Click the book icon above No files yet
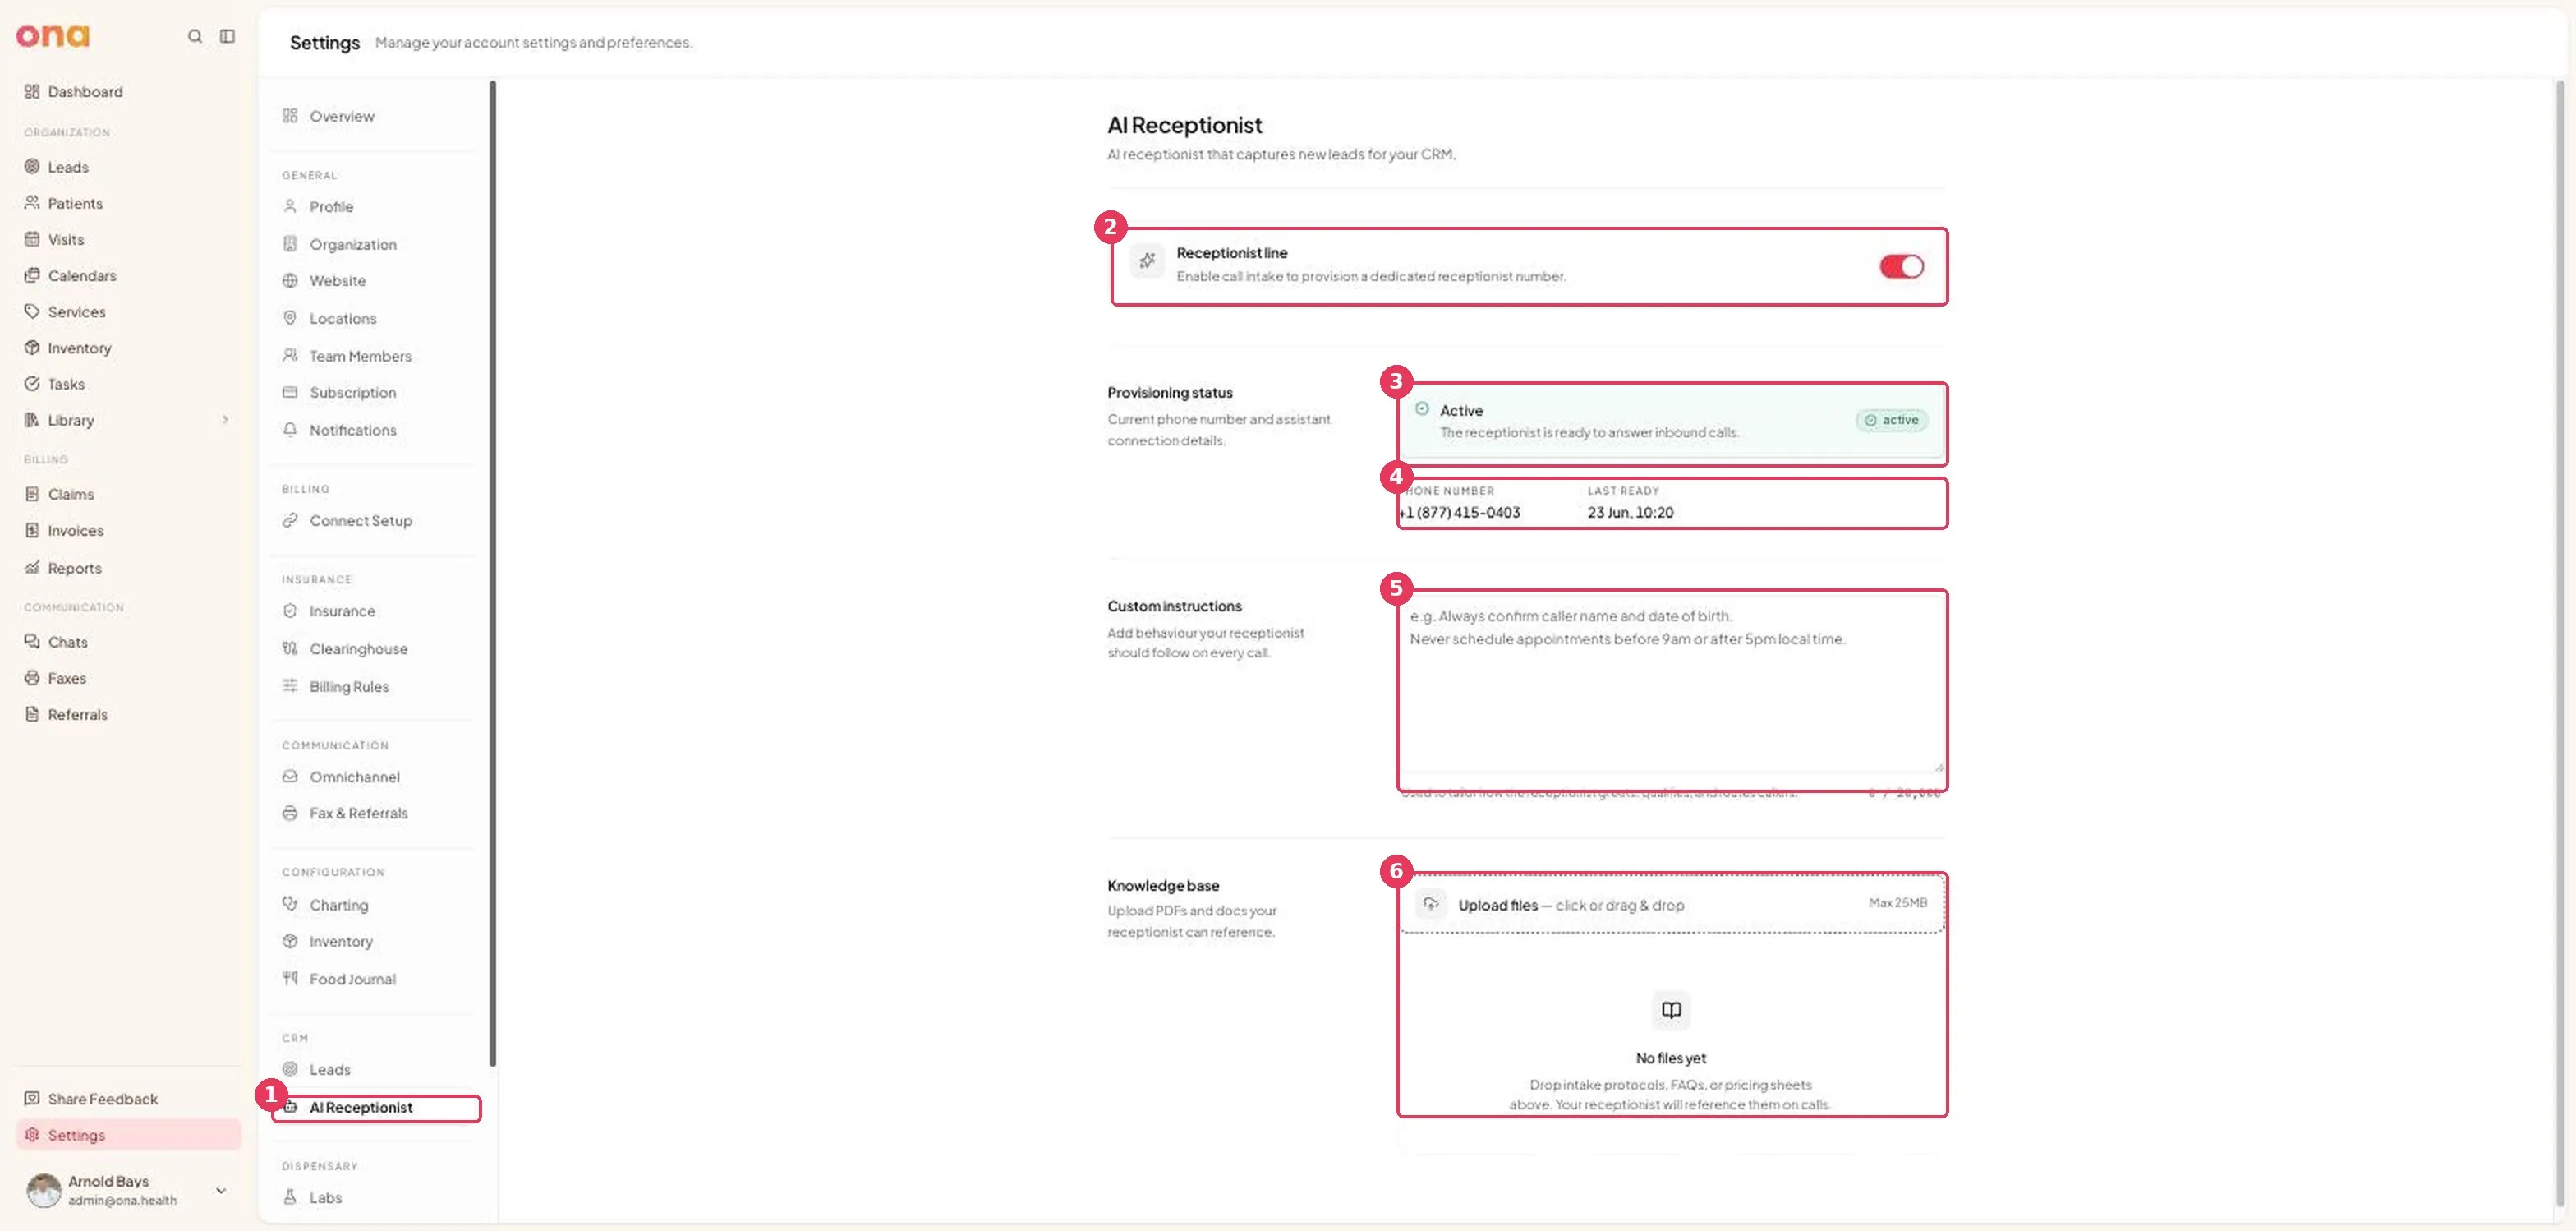This screenshot has height=1231, width=2576. point(1671,1011)
